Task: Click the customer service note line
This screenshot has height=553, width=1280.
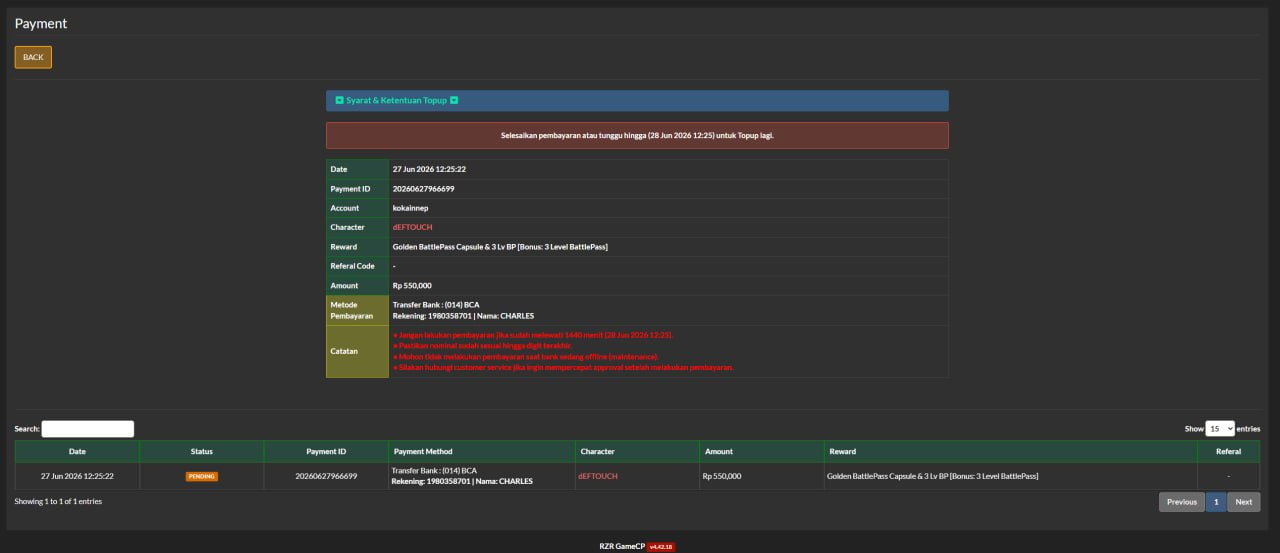Action: pyautogui.click(x=564, y=367)
